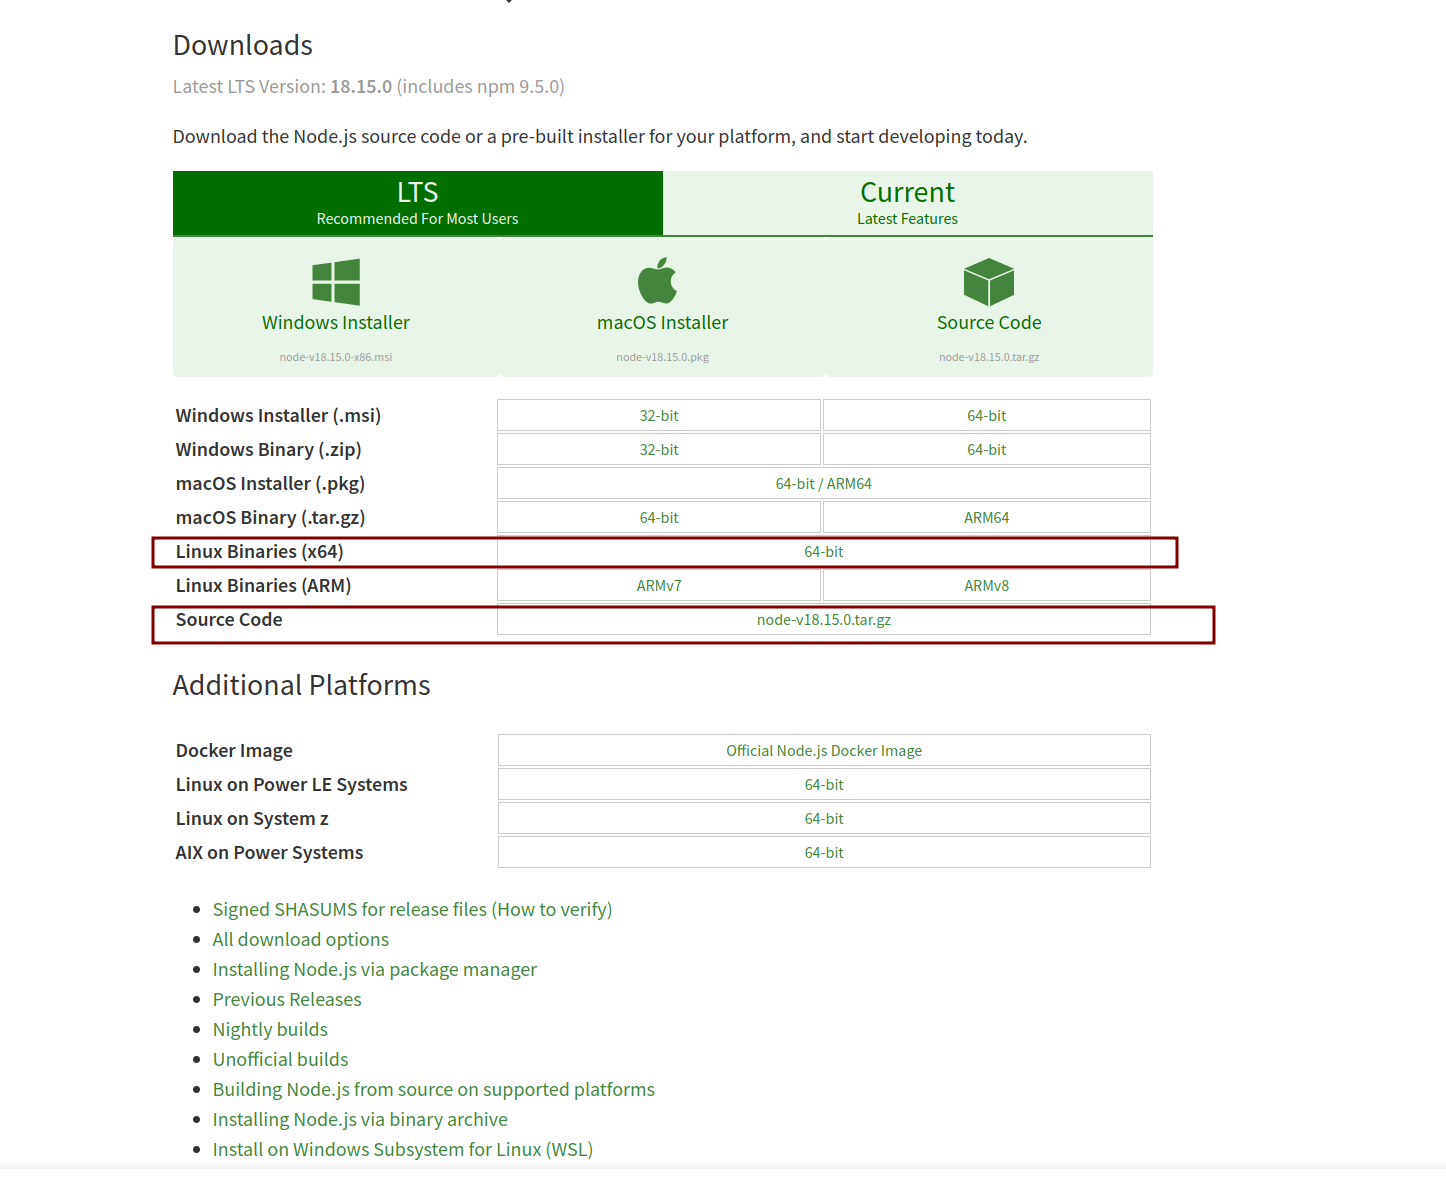Click the node-v18.15.0.pkg filename text
The width and height of the screenshot is (1446, 1181).
point(663,357)
